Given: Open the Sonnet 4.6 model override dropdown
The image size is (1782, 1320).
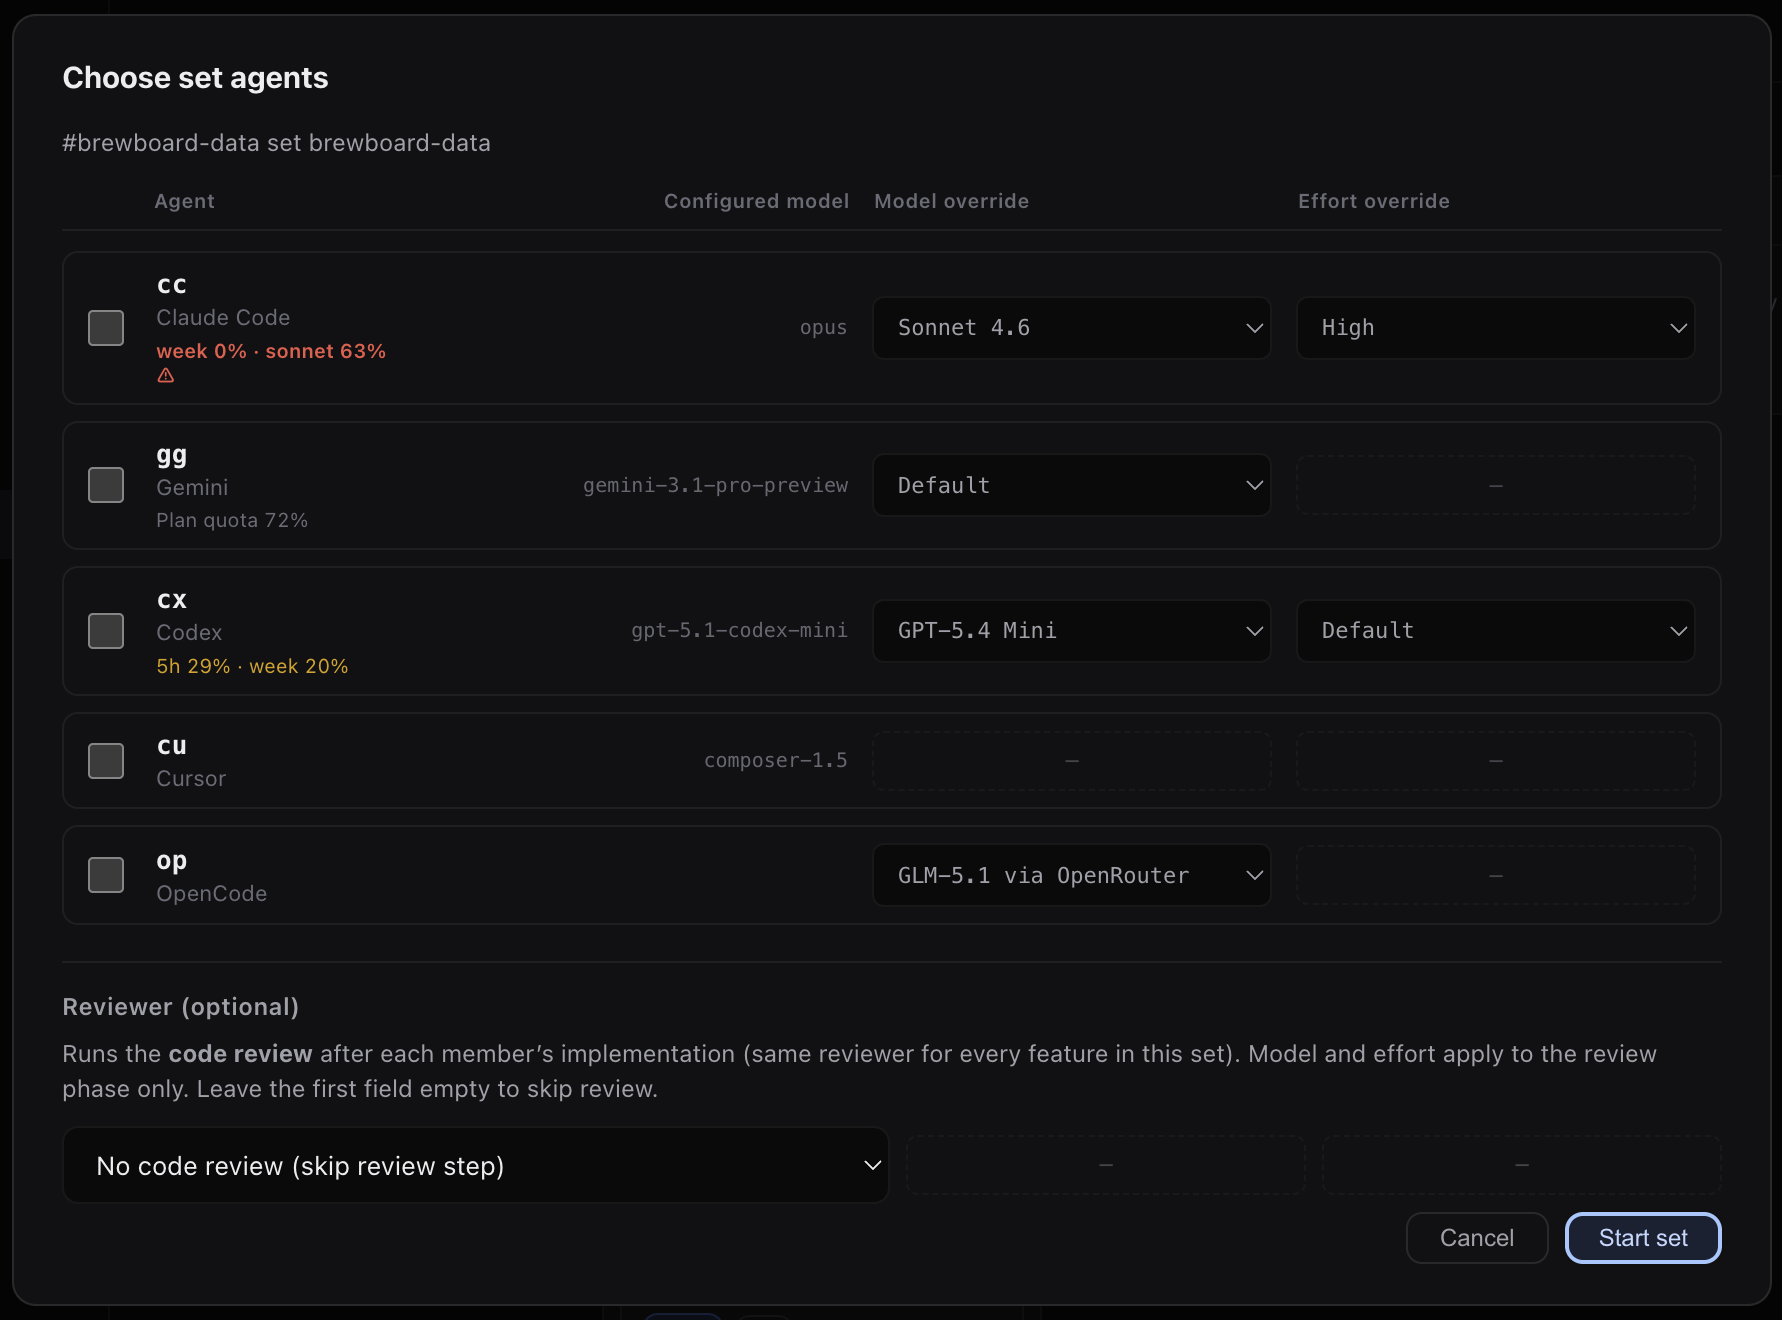Looking at the screenshot, I should pyautogui.click(x=1071, y=328).
